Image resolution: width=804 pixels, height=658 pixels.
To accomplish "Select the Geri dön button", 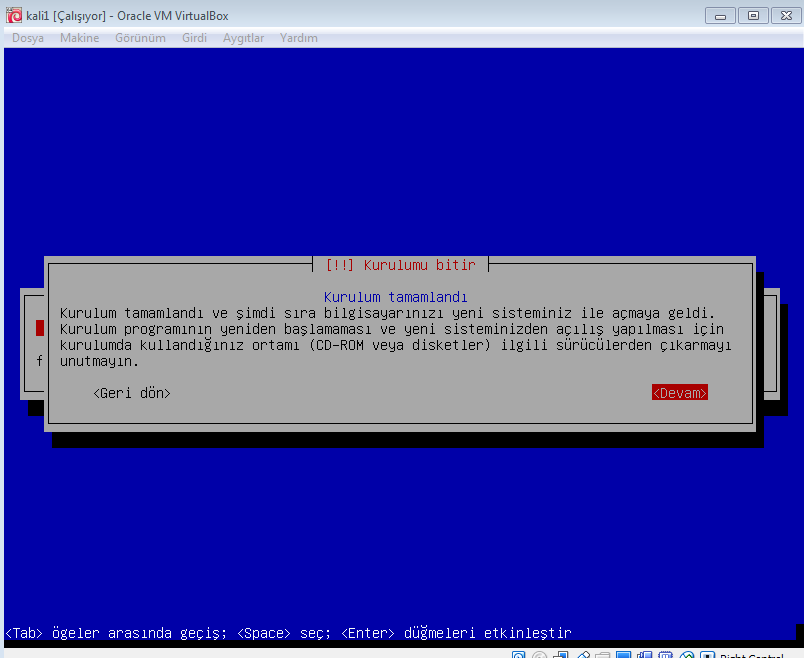I will coord(131,393).
